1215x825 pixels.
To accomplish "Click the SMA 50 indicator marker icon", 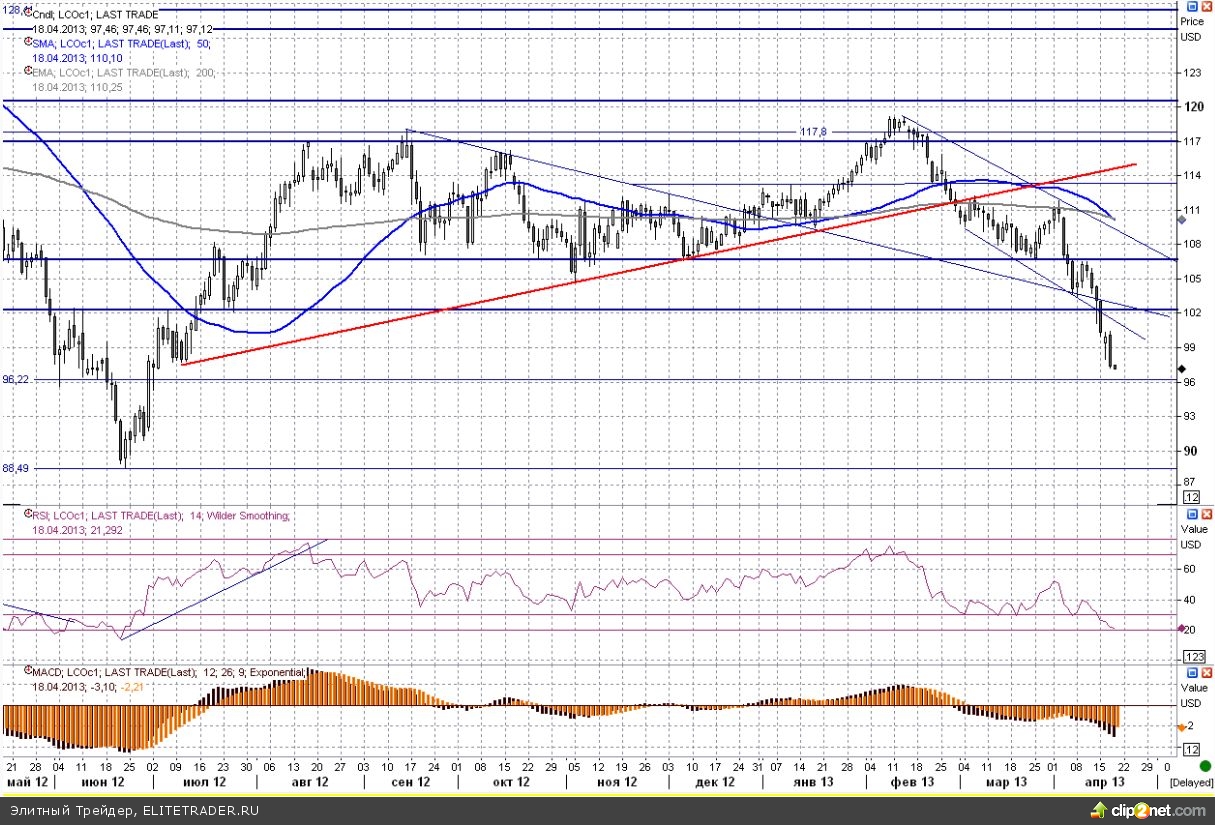I will point(28,44).
